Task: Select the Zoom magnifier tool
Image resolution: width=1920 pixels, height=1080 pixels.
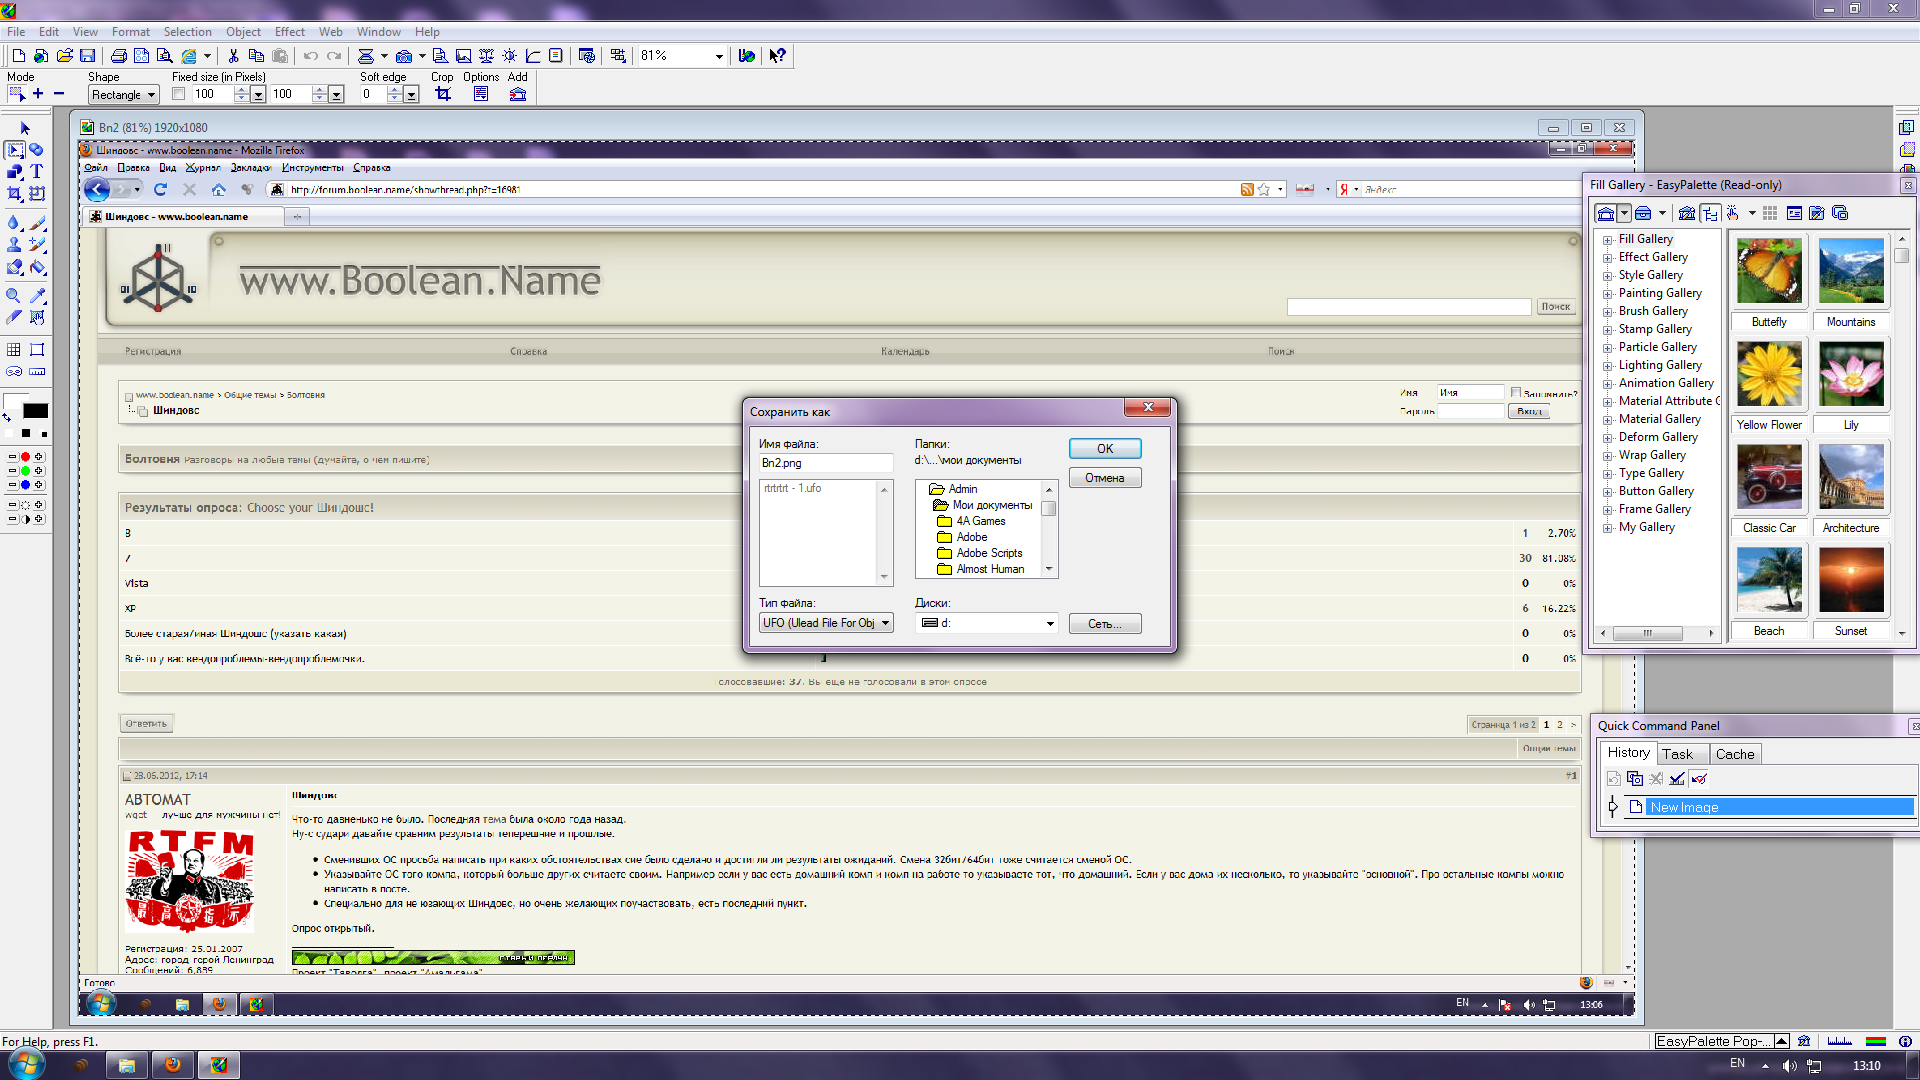Action: 14,296
